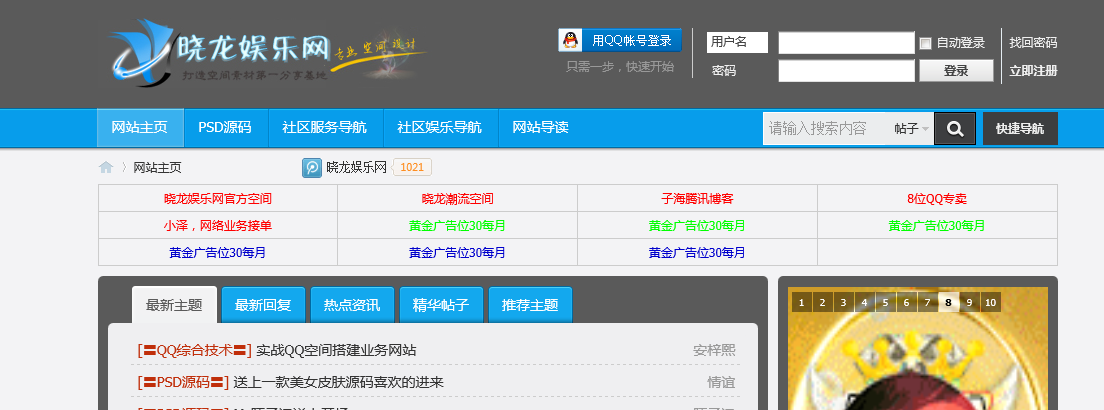Click in the username input field
Viewport: 1104px width, 410px height.
point(846,43)
